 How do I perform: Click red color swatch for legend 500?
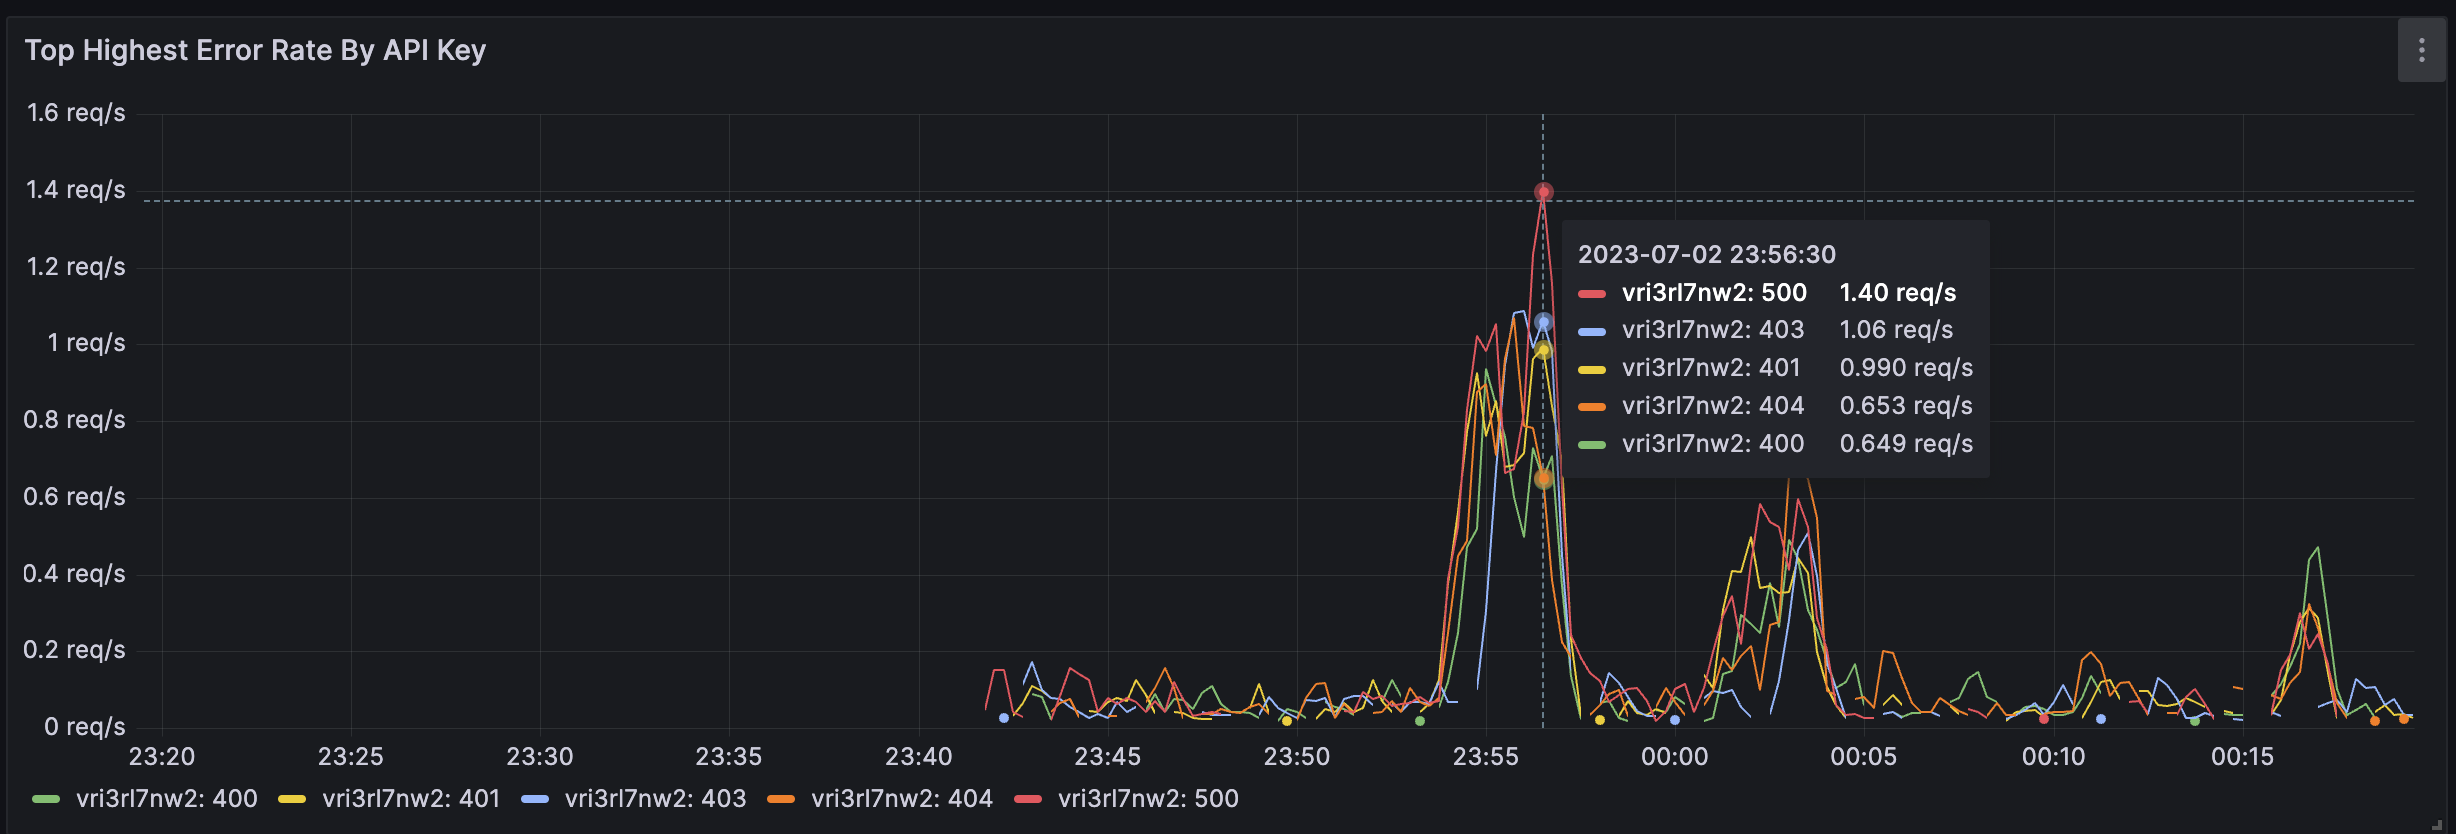pyautogui.click(x=1028, y=799)
